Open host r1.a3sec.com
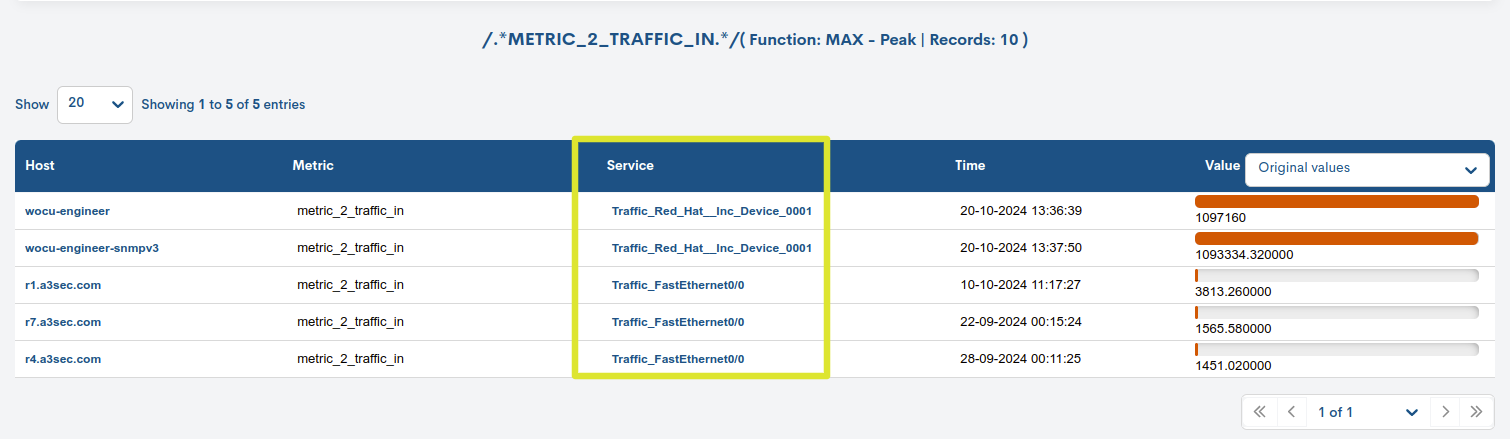Viewport: 1510px width, 439px height. 63,285
